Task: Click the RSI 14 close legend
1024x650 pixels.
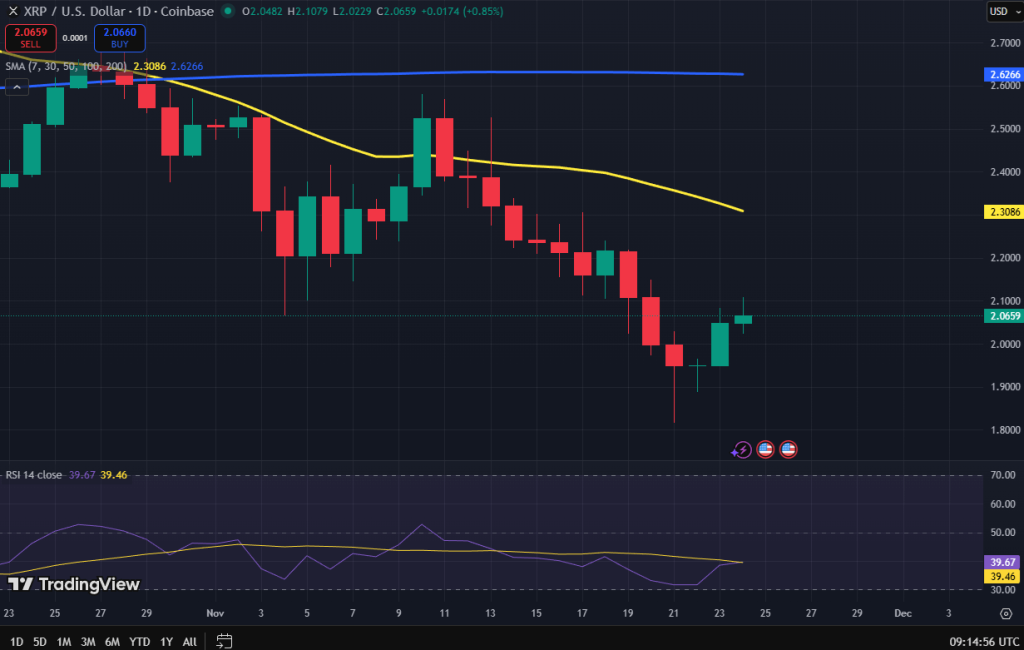Action: (34, 475)
